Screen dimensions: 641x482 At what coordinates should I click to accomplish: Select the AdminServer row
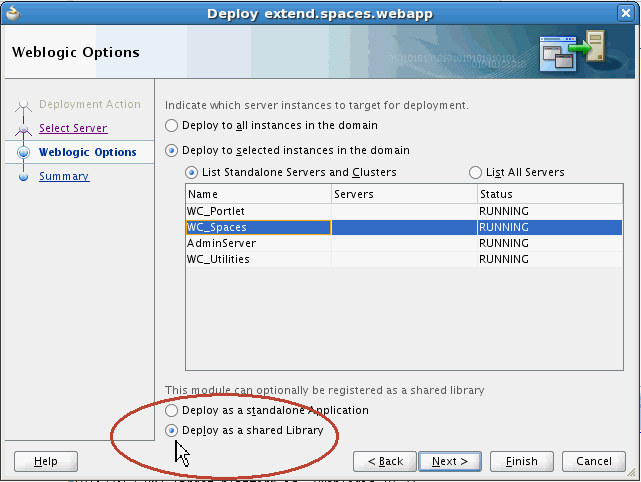[x=404, y=243]
